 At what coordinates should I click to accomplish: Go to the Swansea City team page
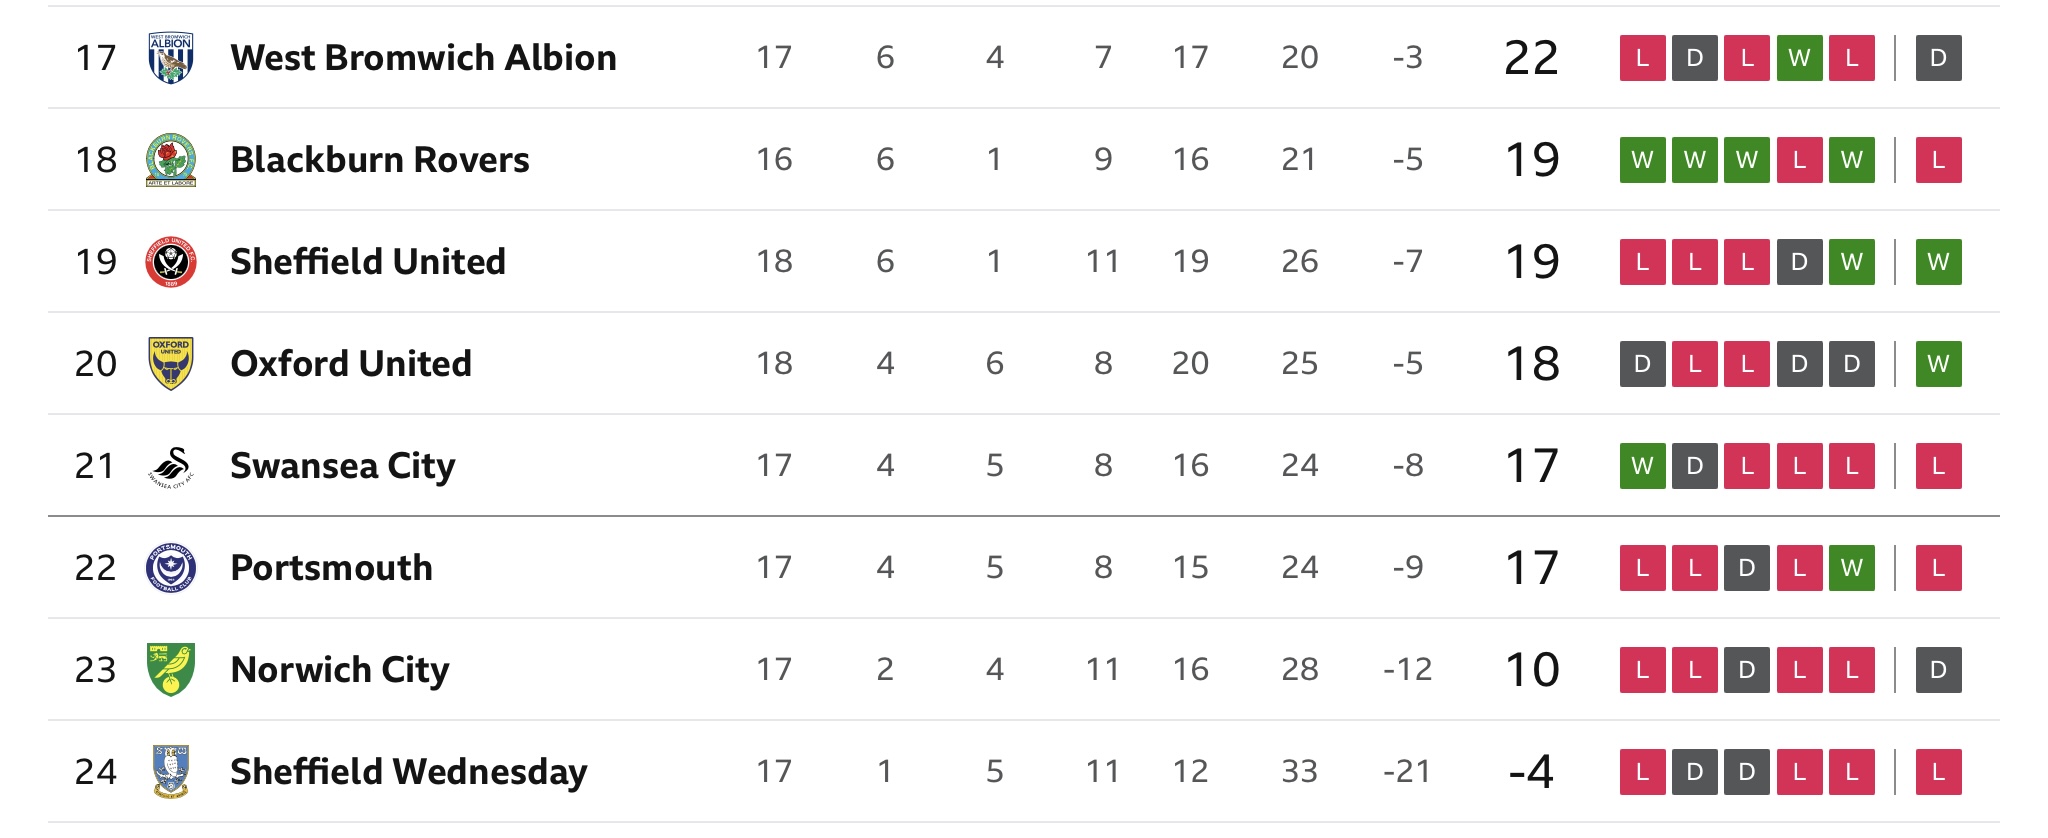click(x=343, y=466)
